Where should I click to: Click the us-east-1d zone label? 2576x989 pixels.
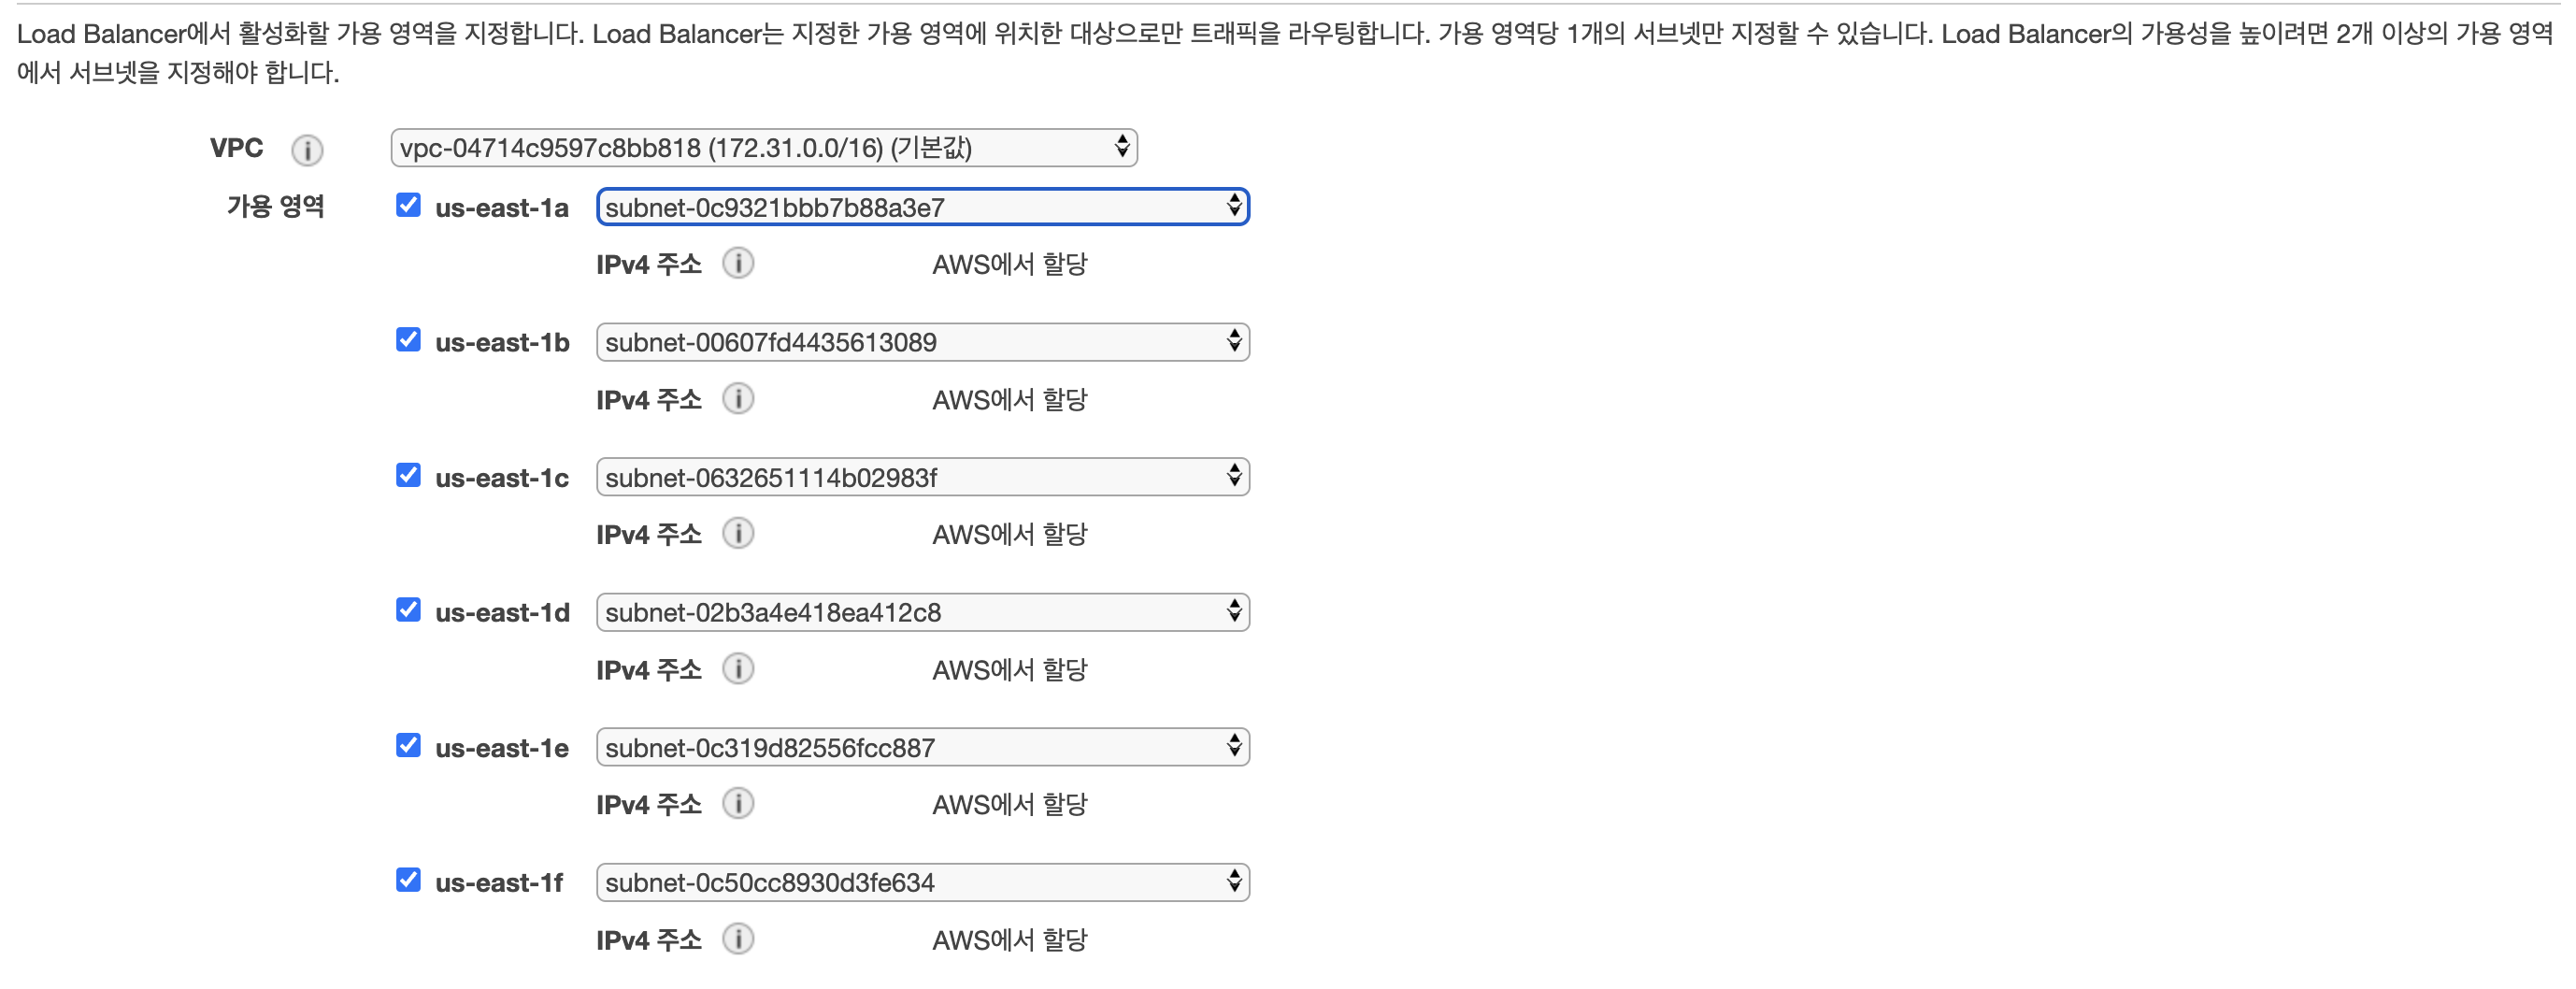tap(502, 613)
